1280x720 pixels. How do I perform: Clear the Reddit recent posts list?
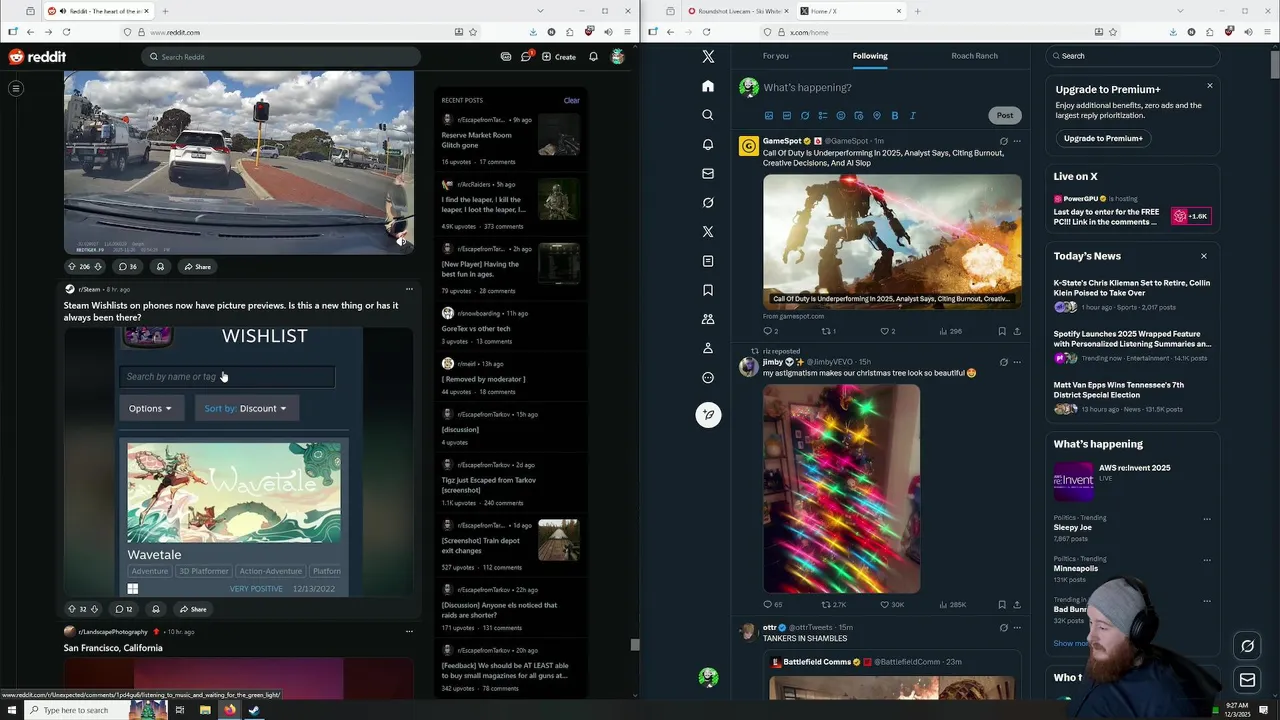tap(571, 100)
